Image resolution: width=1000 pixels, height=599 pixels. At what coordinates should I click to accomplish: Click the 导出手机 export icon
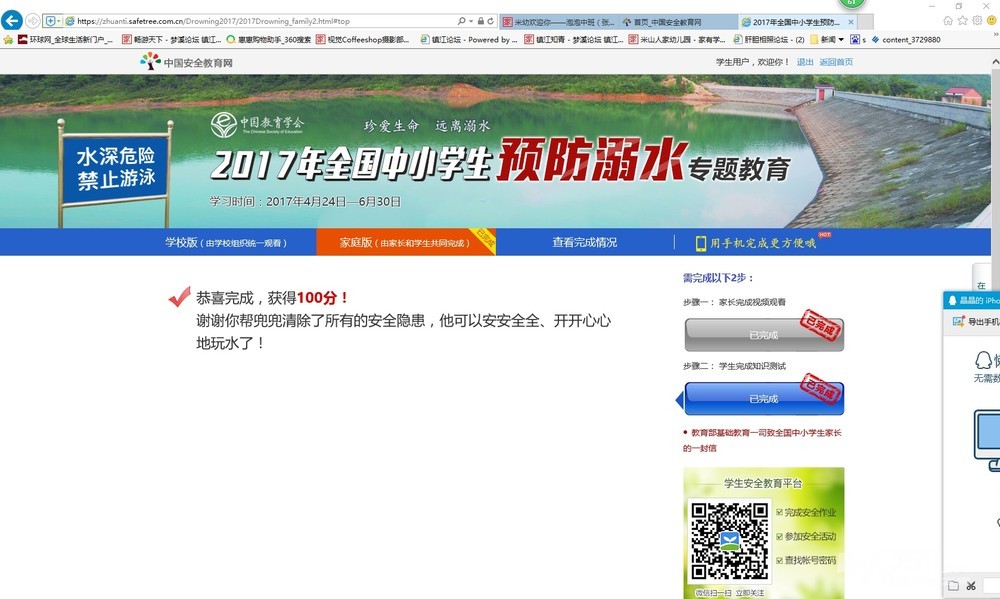959,322
